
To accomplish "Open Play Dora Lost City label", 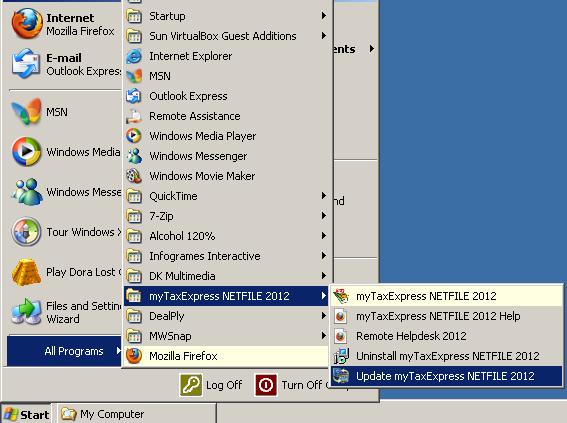I will [x=84, y=272].
